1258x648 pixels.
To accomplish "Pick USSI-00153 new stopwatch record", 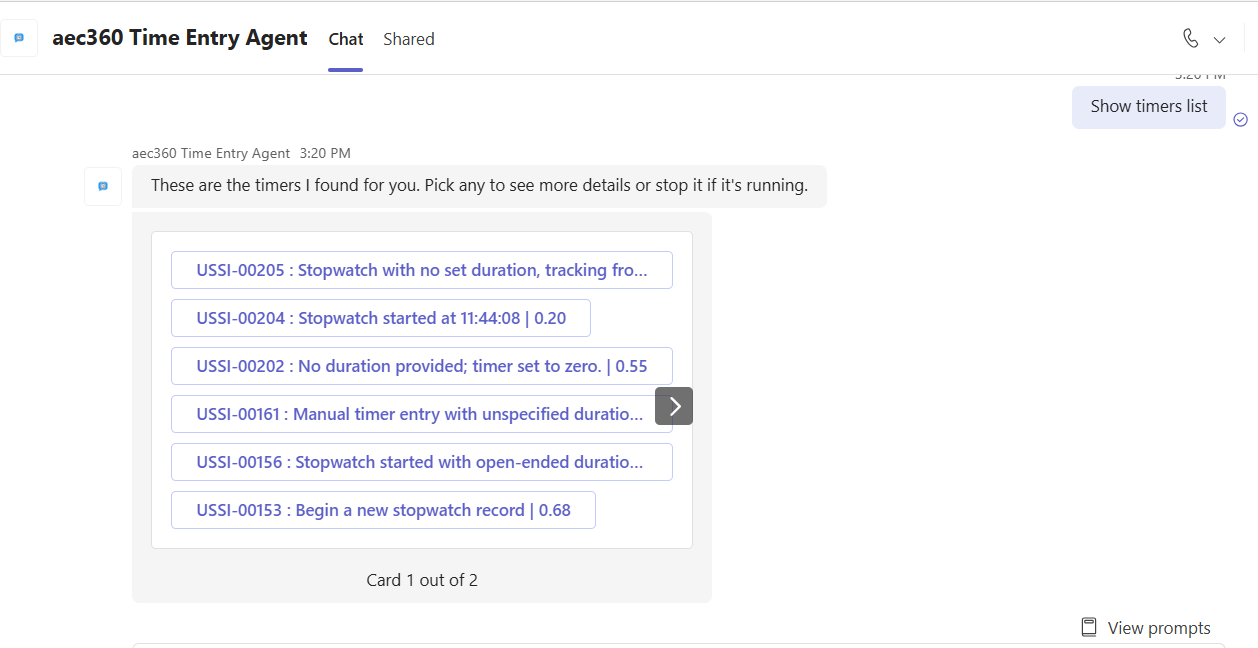I will (383, 510).
